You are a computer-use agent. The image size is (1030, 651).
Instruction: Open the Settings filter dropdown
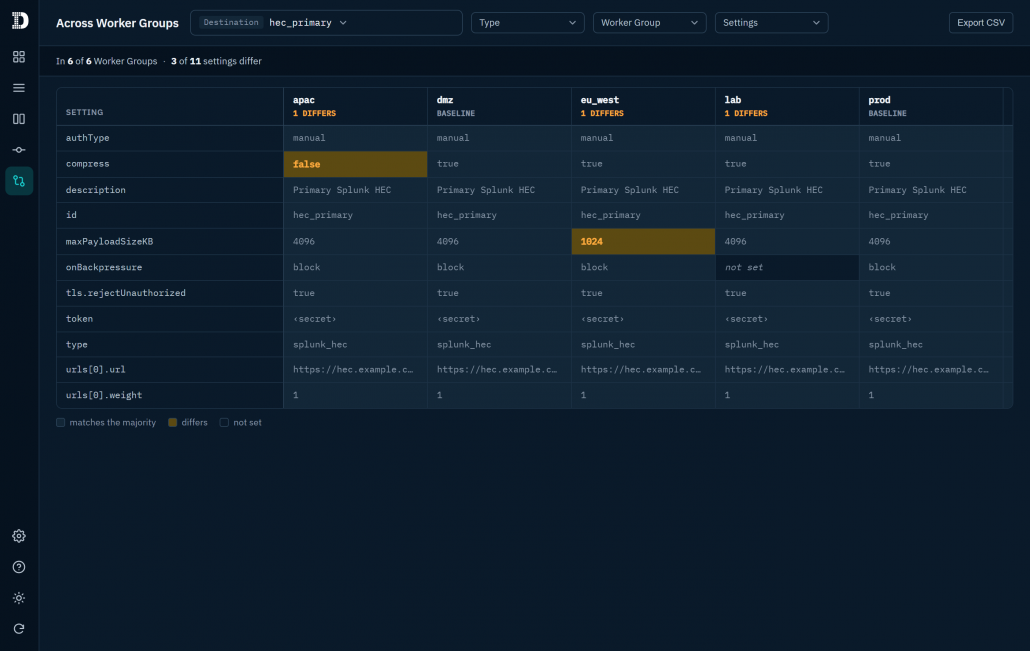click(x=771, y=22)
